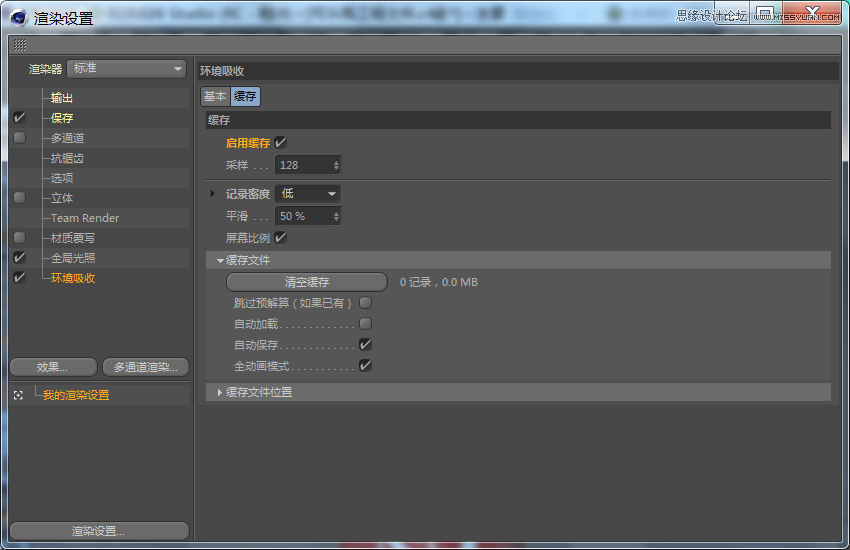Expand the 记录密度 disclosure triangle

212,193
